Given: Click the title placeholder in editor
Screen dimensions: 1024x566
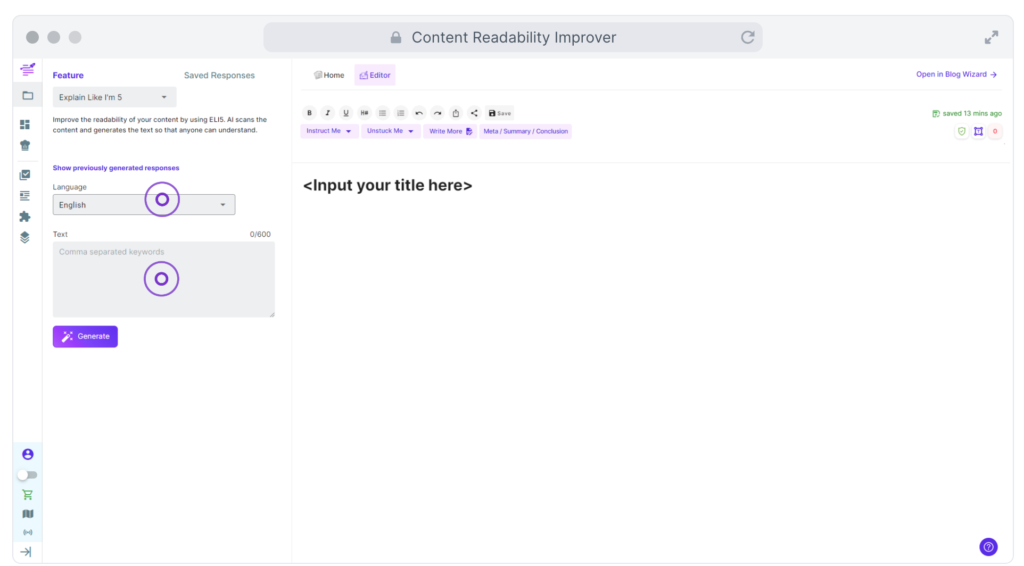Looking at the screenshot, I should pyautogui.click(x=387, y=185).
